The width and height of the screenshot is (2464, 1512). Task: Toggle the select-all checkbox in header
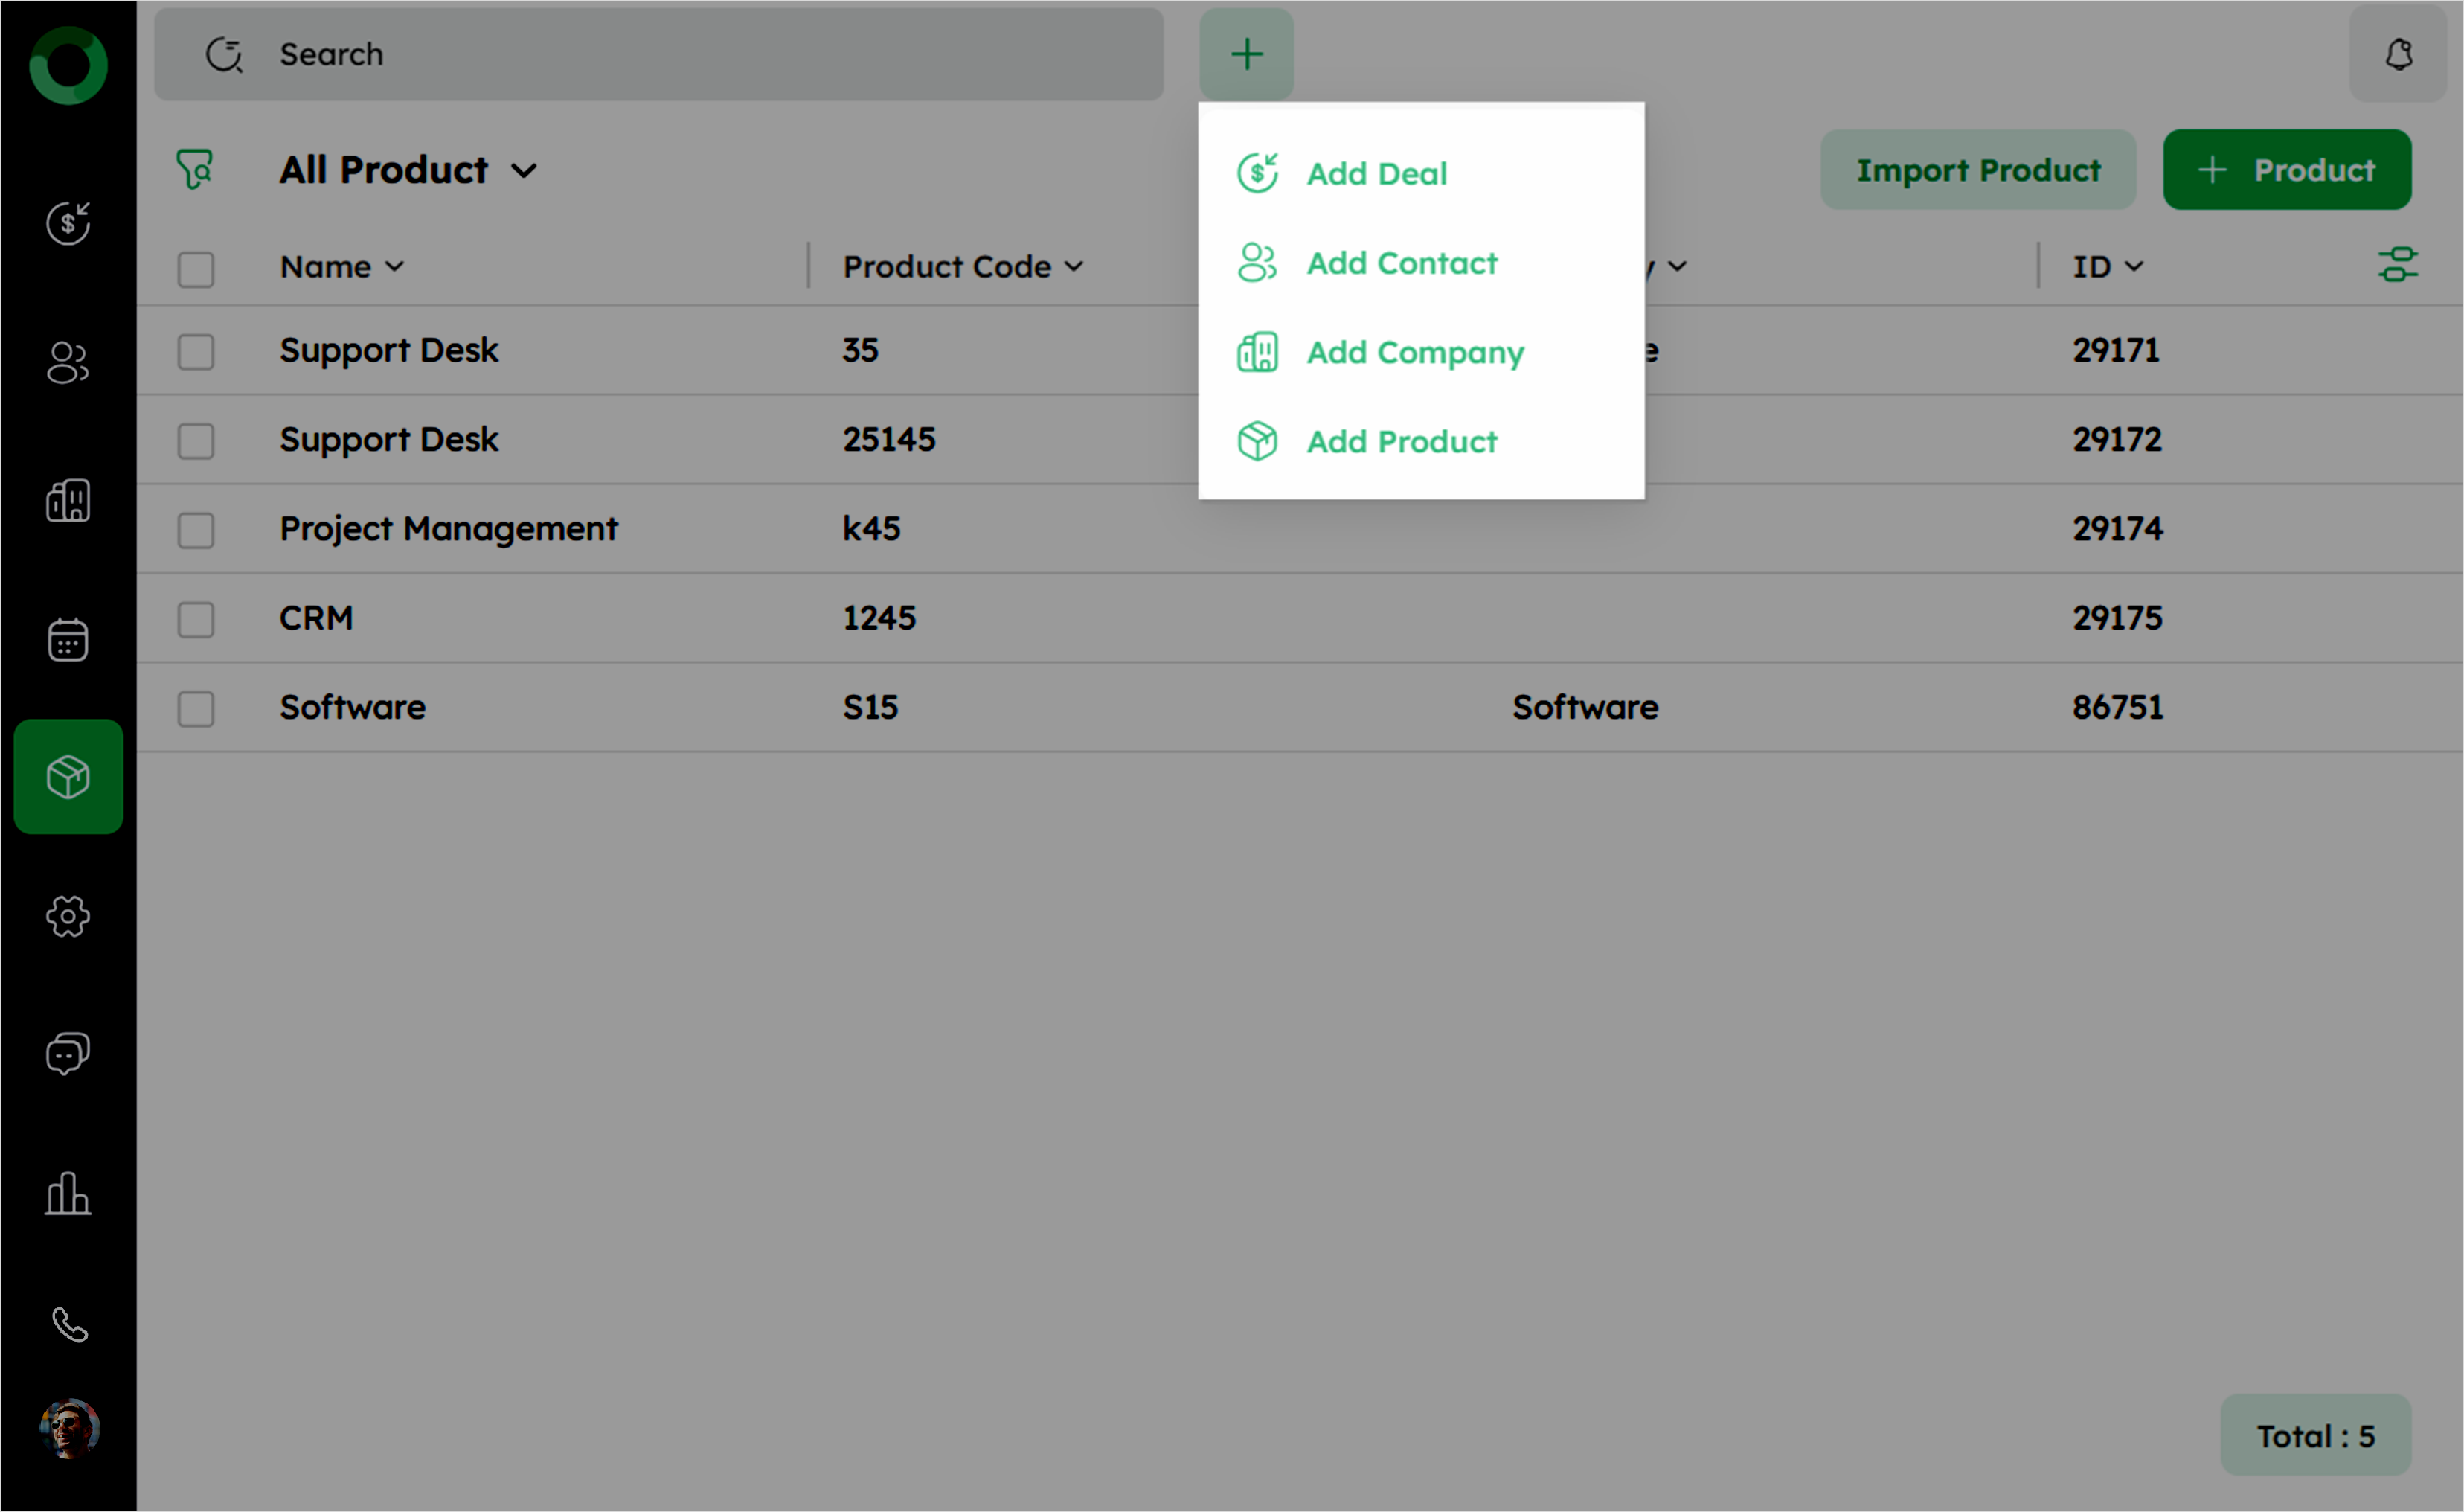point(196,268)
